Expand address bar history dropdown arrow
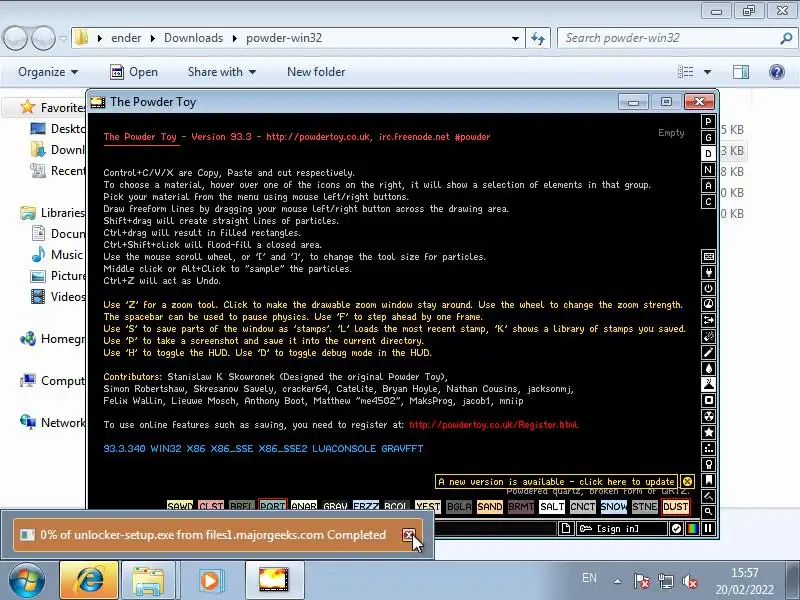The image size is (800, 600). click(x=515, y=38)
